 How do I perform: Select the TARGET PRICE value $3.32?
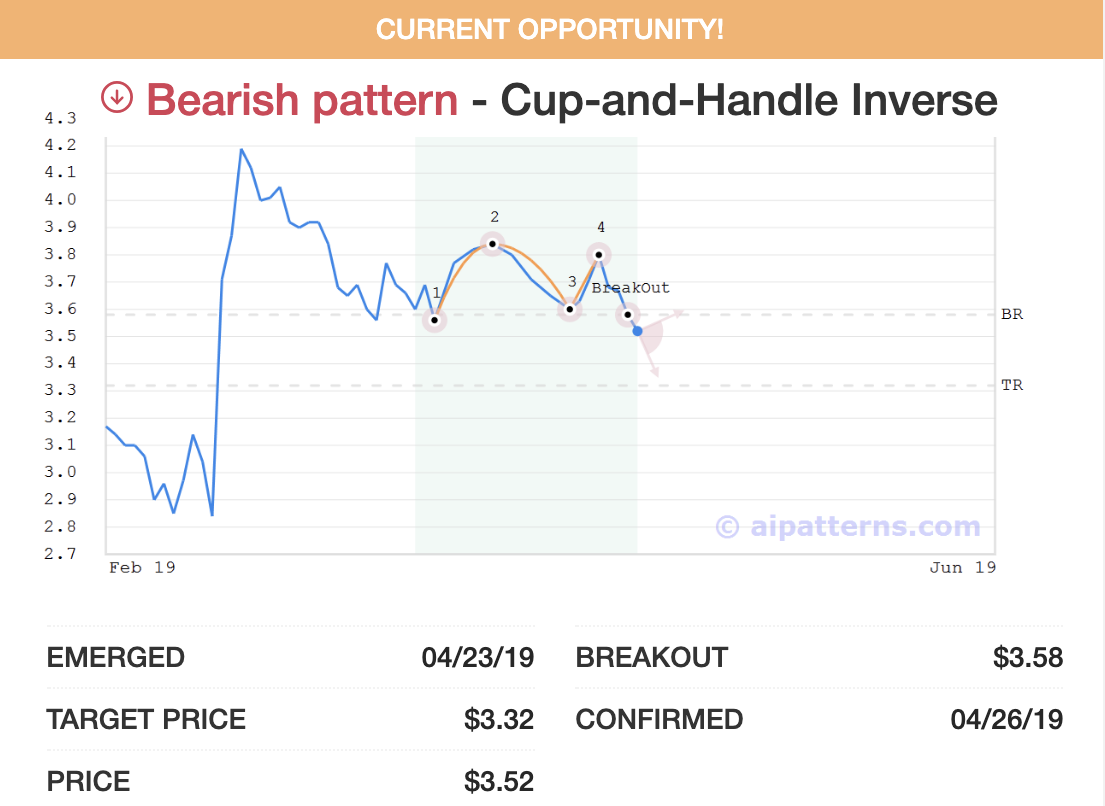[498, 719]
